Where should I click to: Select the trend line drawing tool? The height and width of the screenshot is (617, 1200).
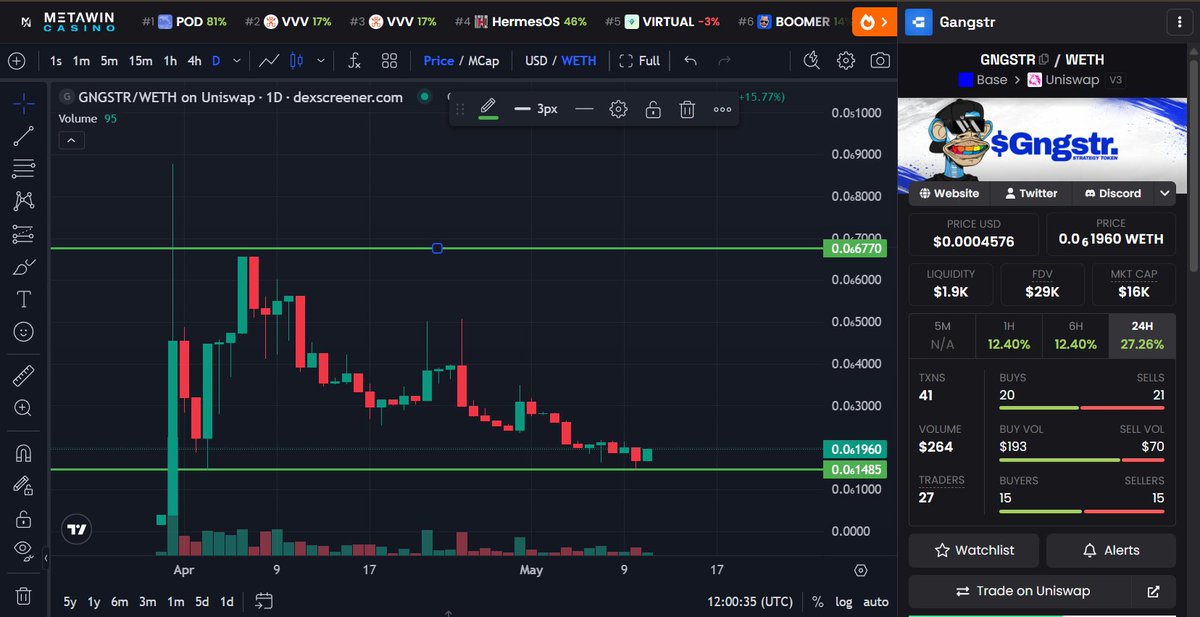[24, 136]
